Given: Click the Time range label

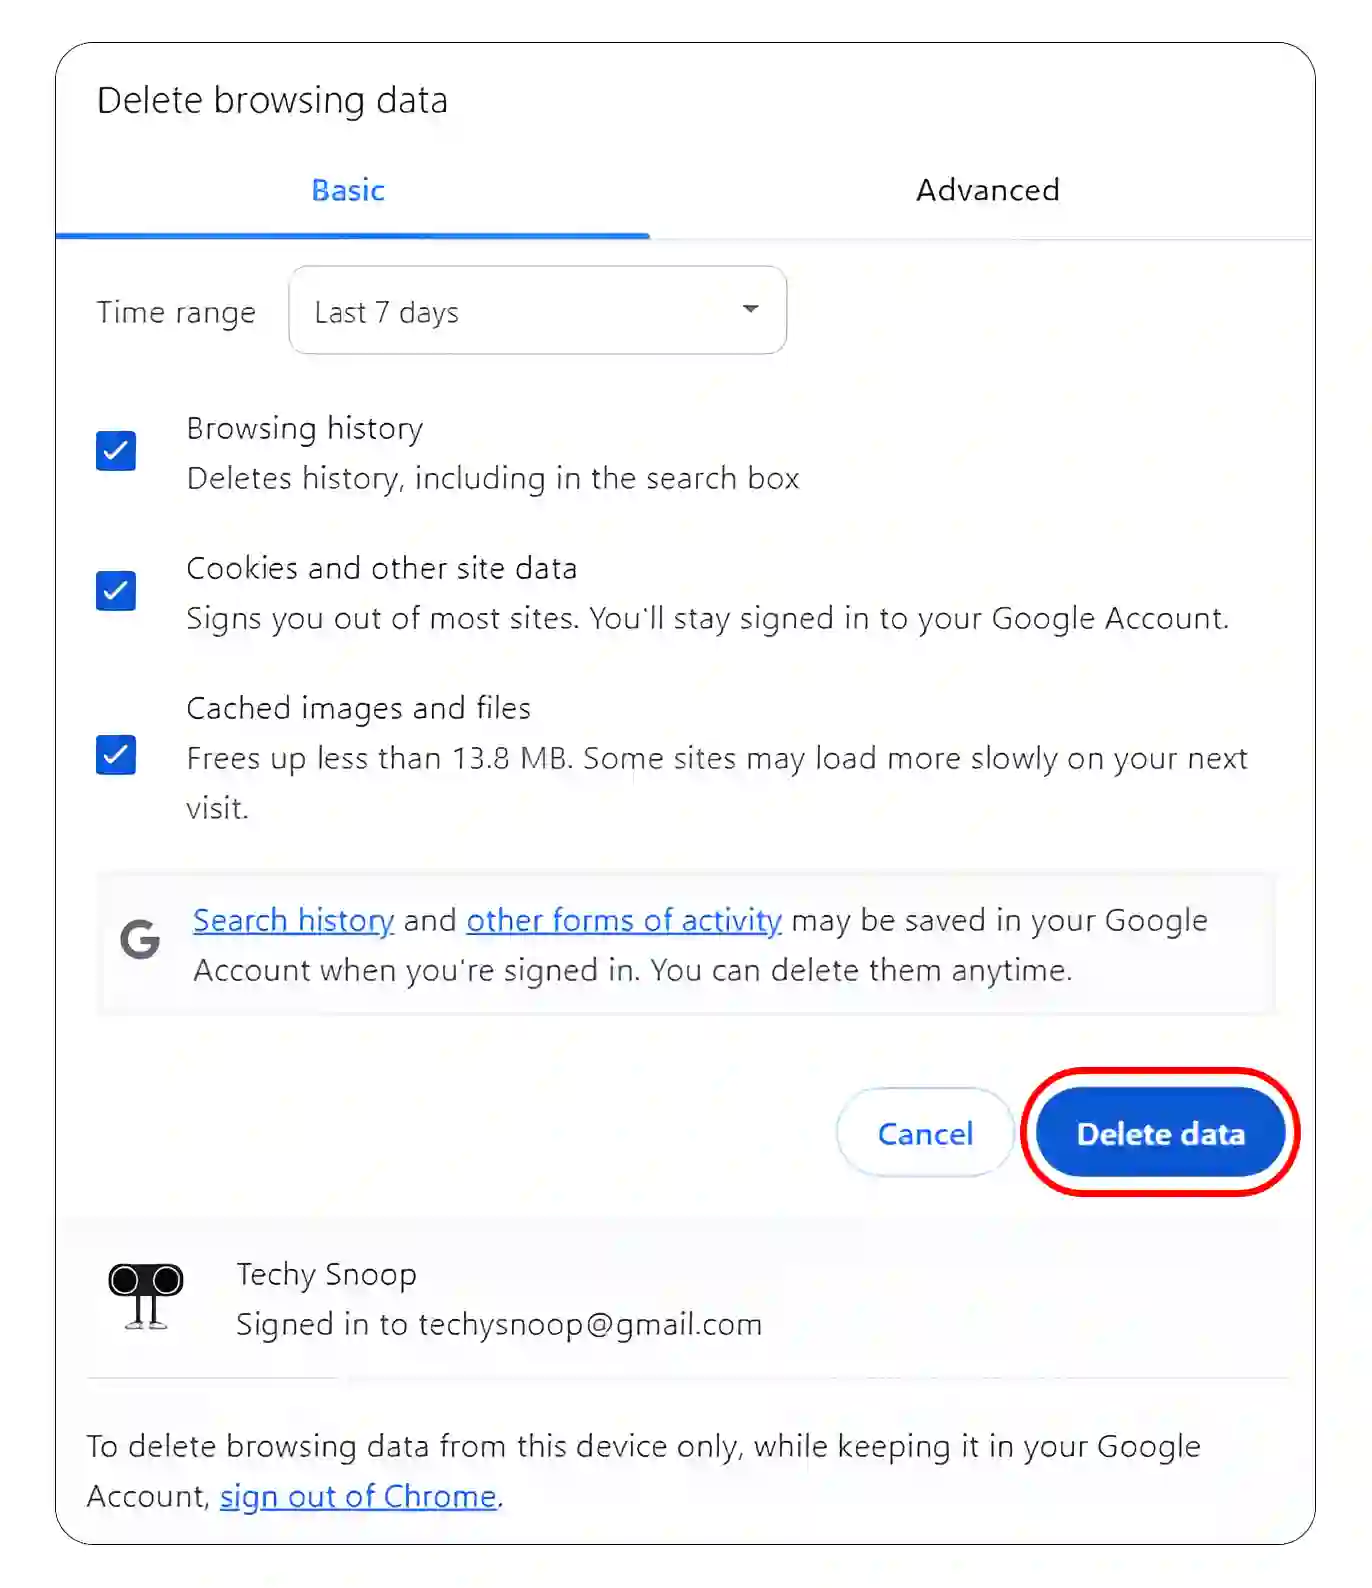Looking at the screenshot, I should point(176,312).
